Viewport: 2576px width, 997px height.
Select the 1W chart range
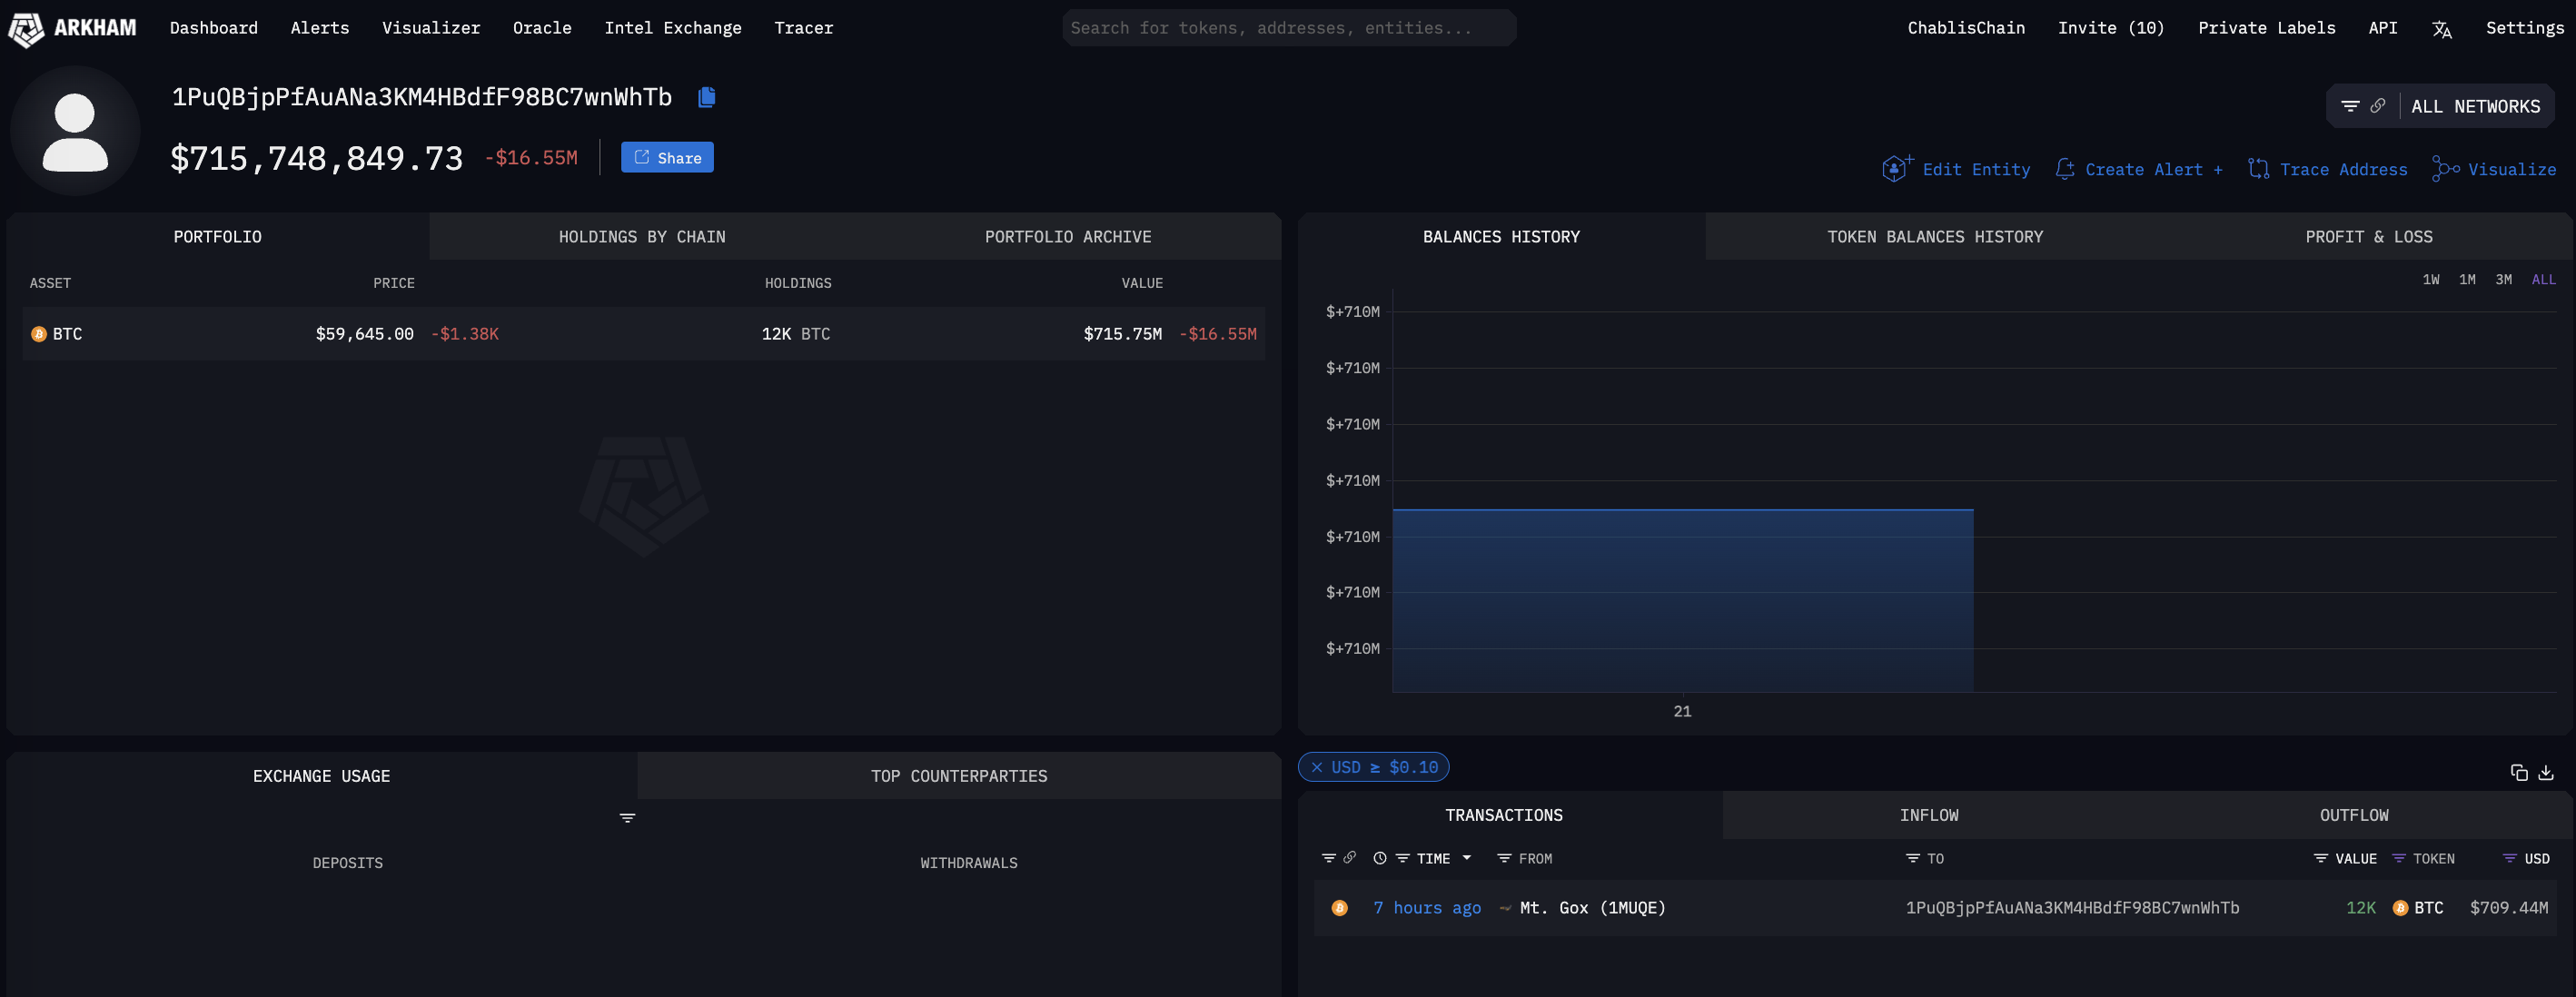coord(2431,280)
